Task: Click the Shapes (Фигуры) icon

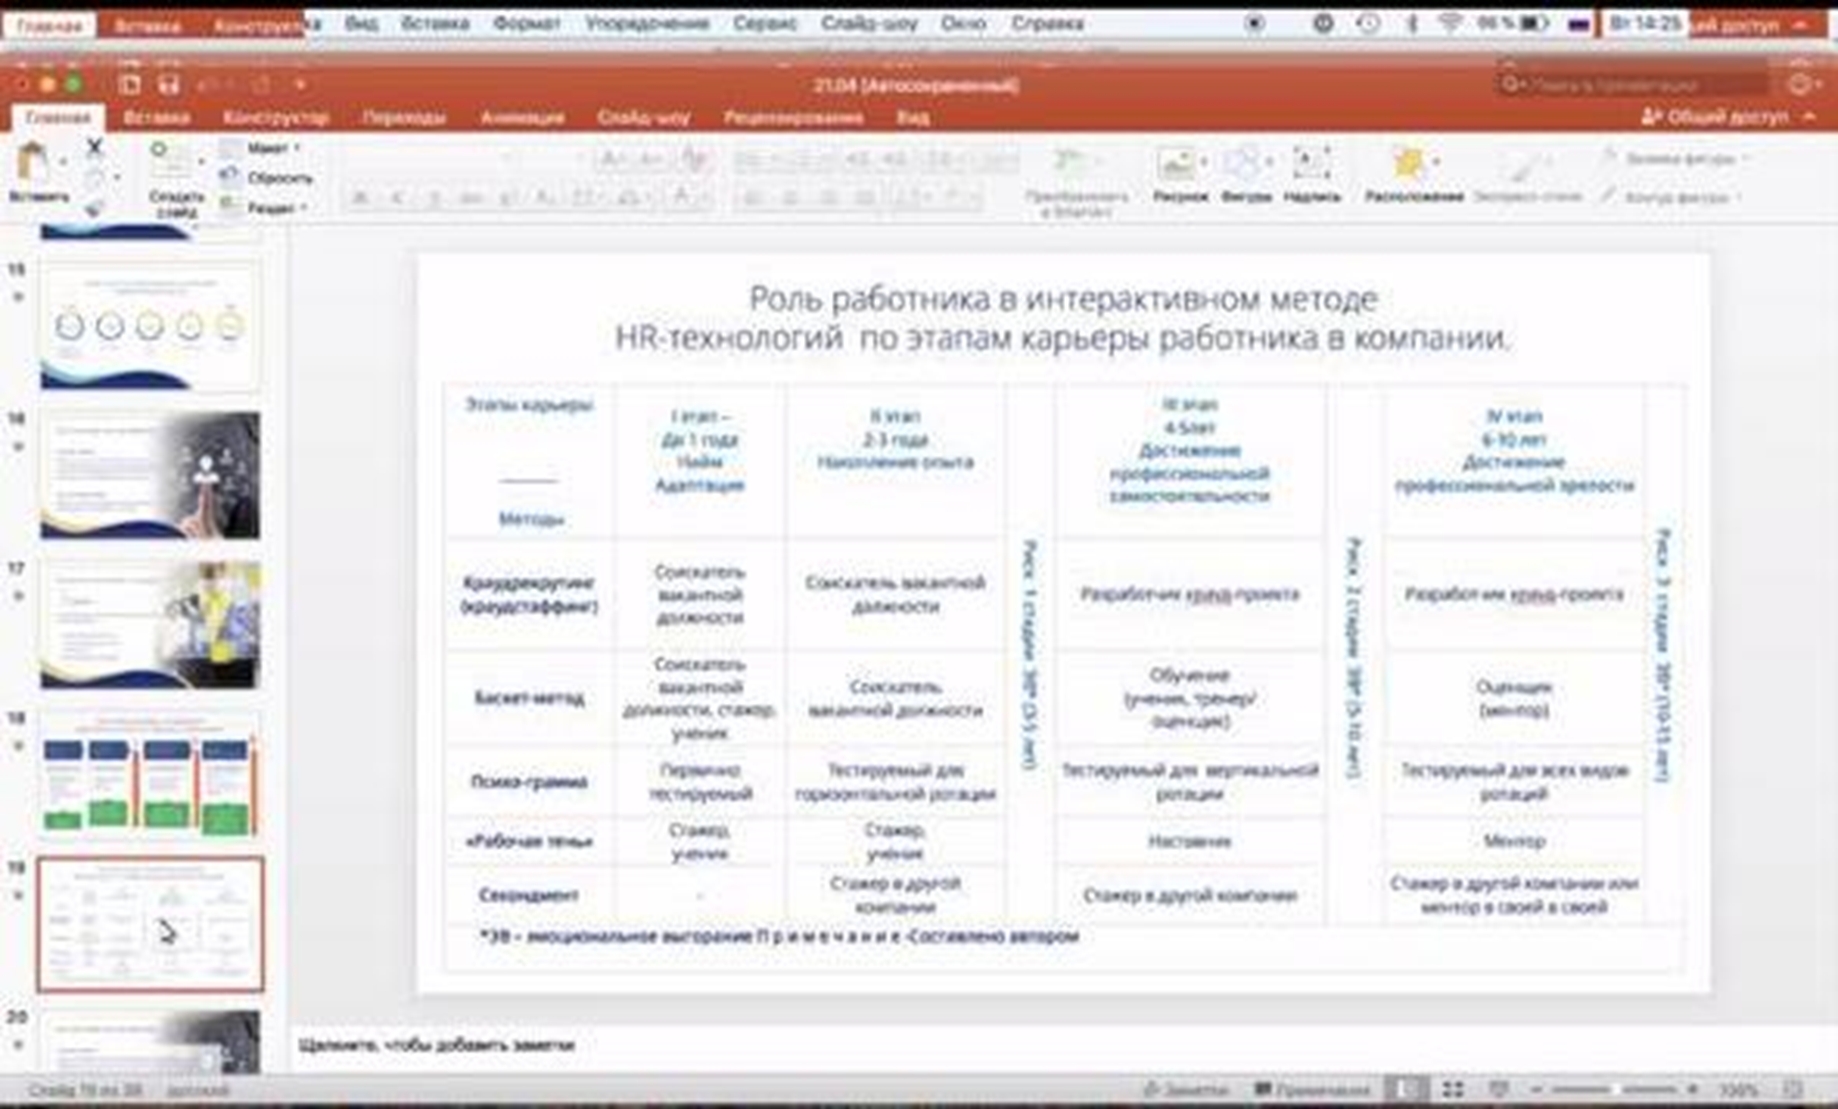Action: click(1244, 165)
